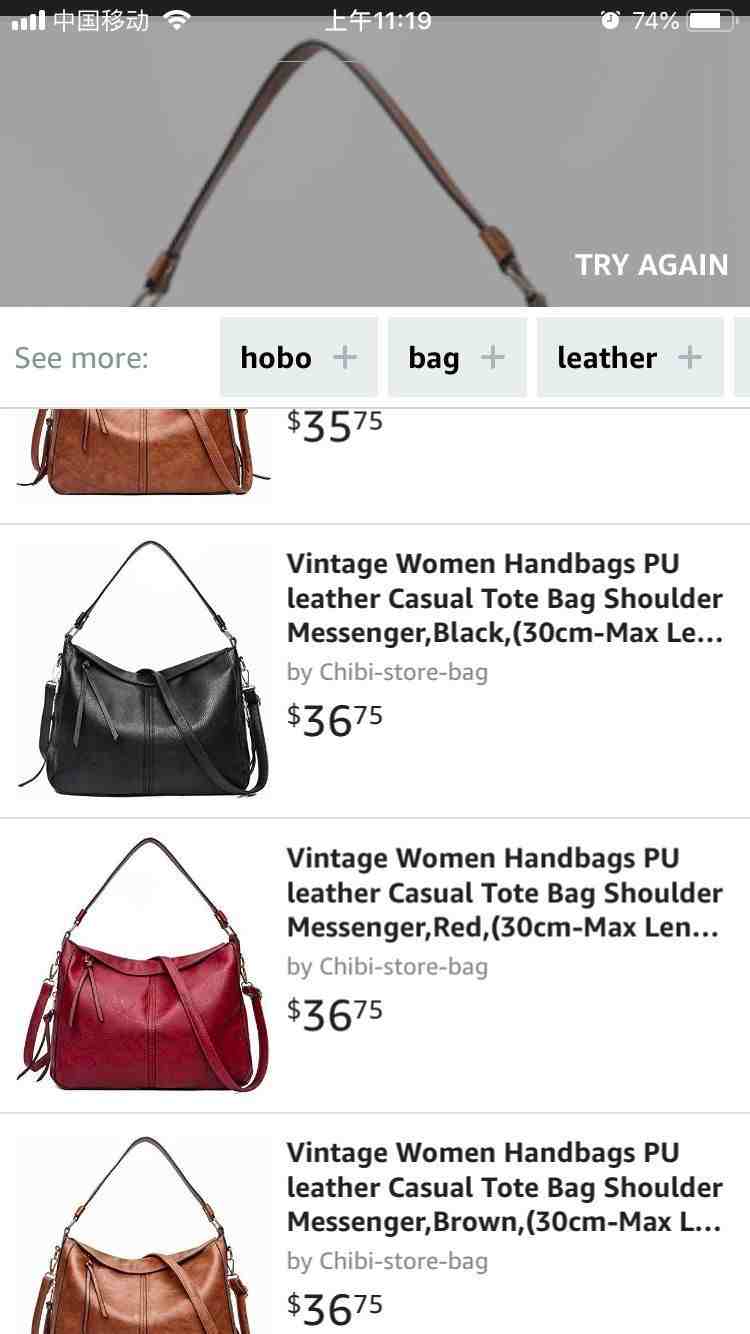Add bag keyword filter
750x1334 pixels.
[457, 357]
